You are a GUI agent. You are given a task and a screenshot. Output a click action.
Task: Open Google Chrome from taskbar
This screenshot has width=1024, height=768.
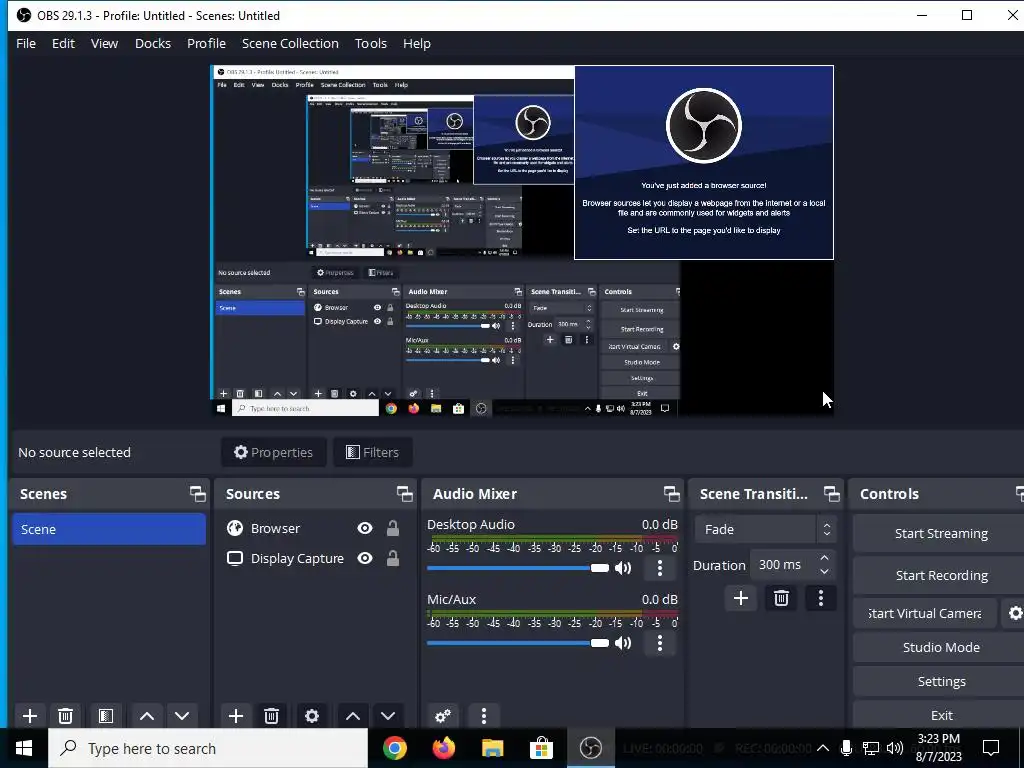point(394,748)
